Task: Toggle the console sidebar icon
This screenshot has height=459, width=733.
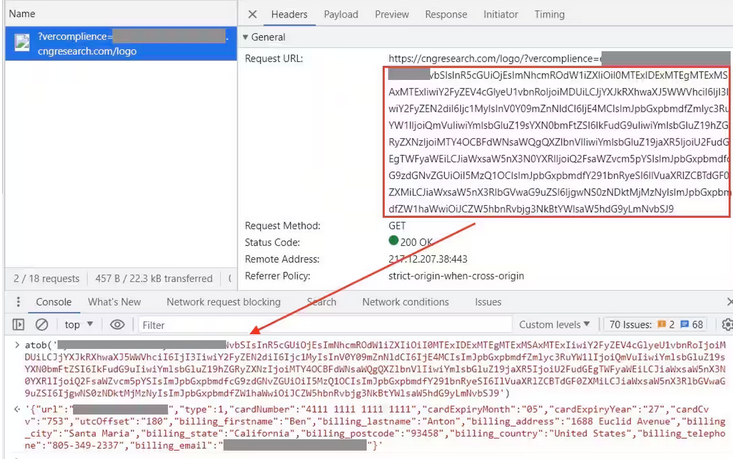Action: [x=18, y=325]
